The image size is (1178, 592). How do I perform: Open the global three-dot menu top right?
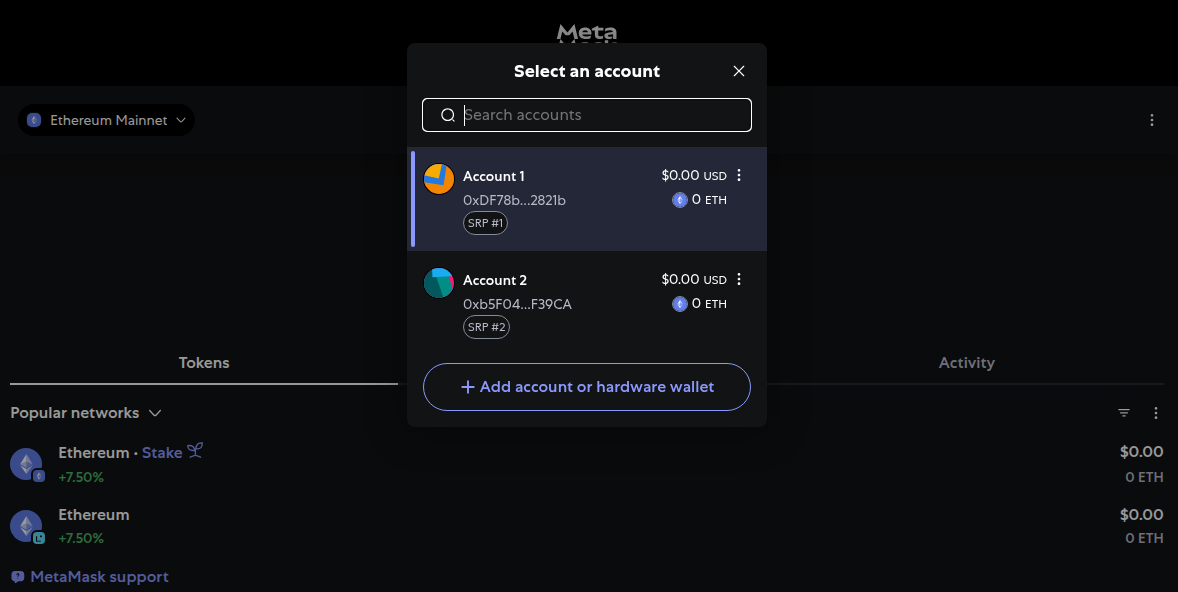1152,119
